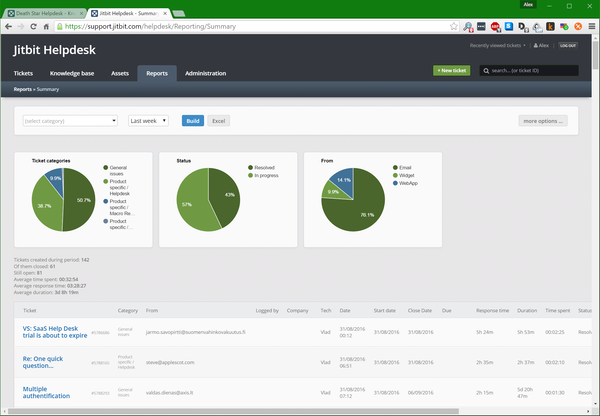Open the Chrome hamburger menu
This screenshot has height=416, width=600.
[x=592, y=26]
